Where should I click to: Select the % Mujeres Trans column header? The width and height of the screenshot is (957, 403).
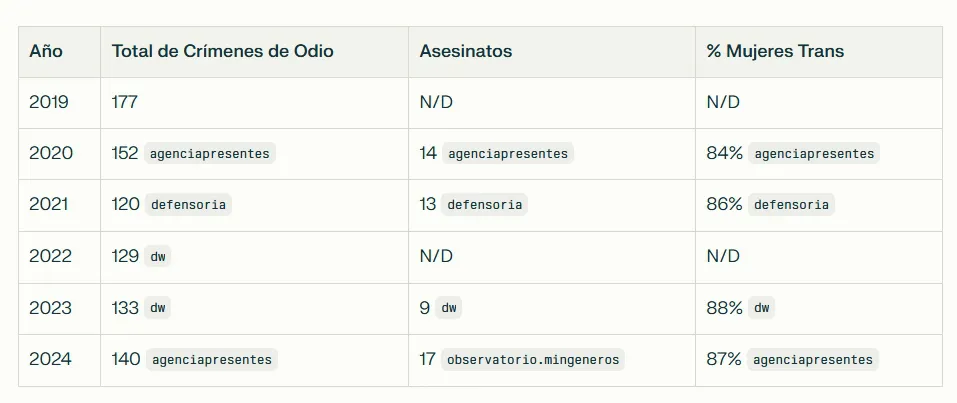pos(775,52)
